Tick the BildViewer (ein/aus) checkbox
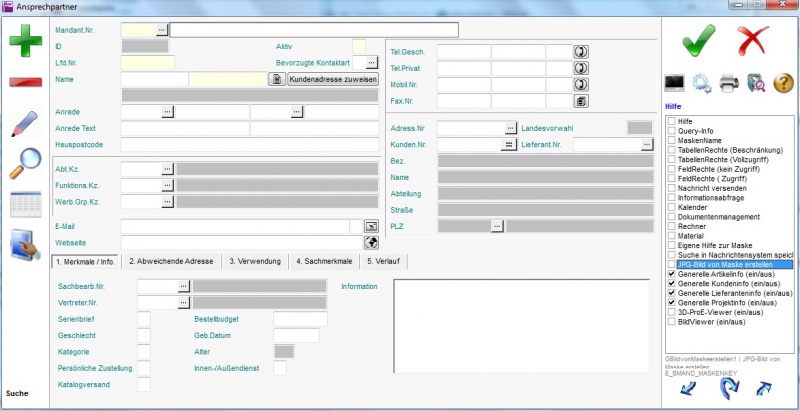This screenshot has height=411, width=800. pos(672,322)
